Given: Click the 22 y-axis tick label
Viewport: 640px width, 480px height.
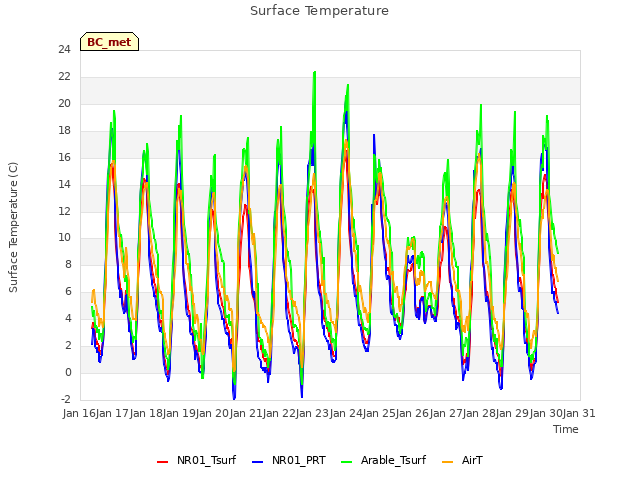Looking at the screenshot, I should [x=64, y=77].
